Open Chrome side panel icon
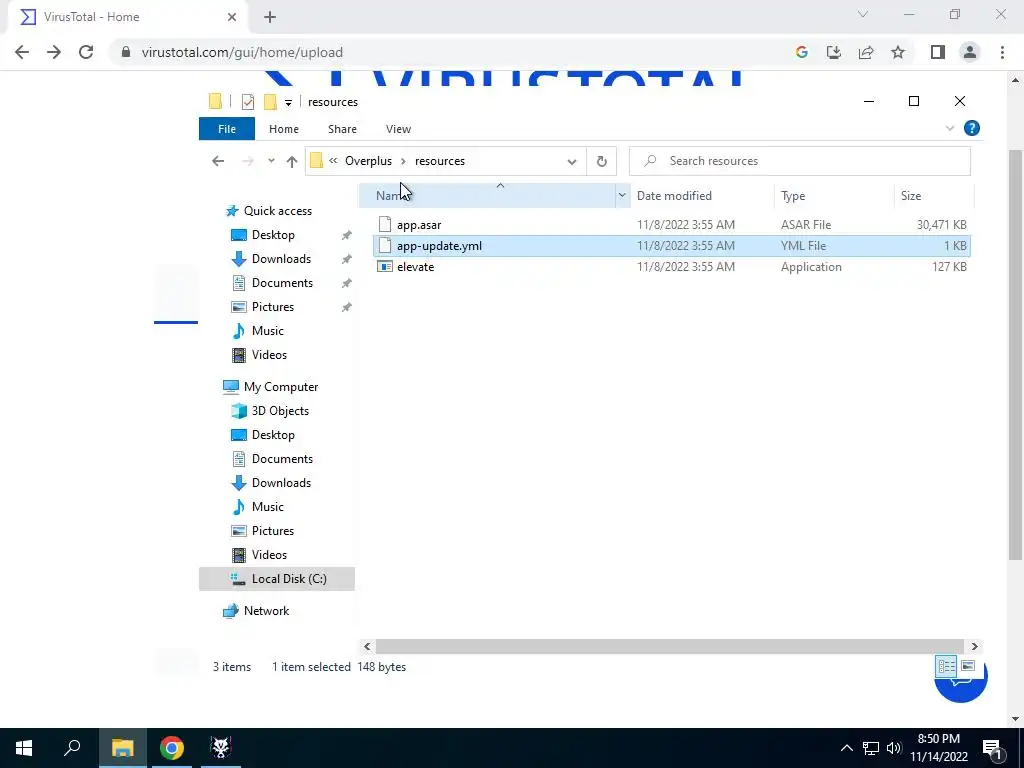 [938, 52]
